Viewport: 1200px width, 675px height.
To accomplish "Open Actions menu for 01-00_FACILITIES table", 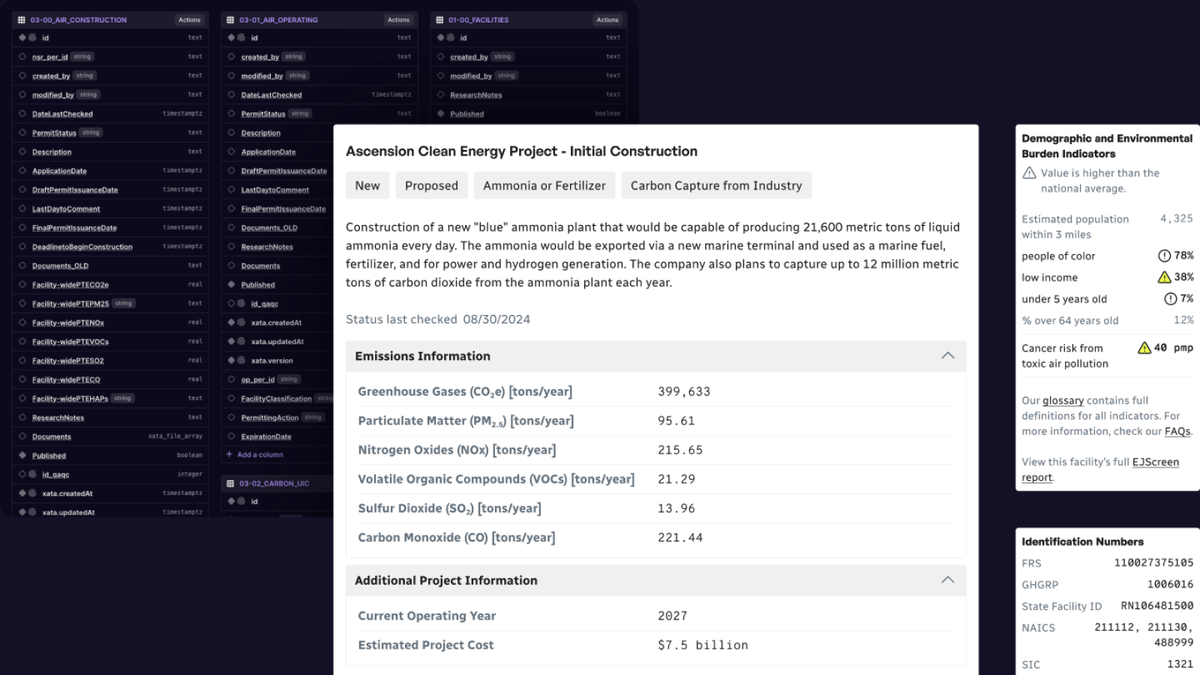I will pyautogui.click(x=607, y=19).
